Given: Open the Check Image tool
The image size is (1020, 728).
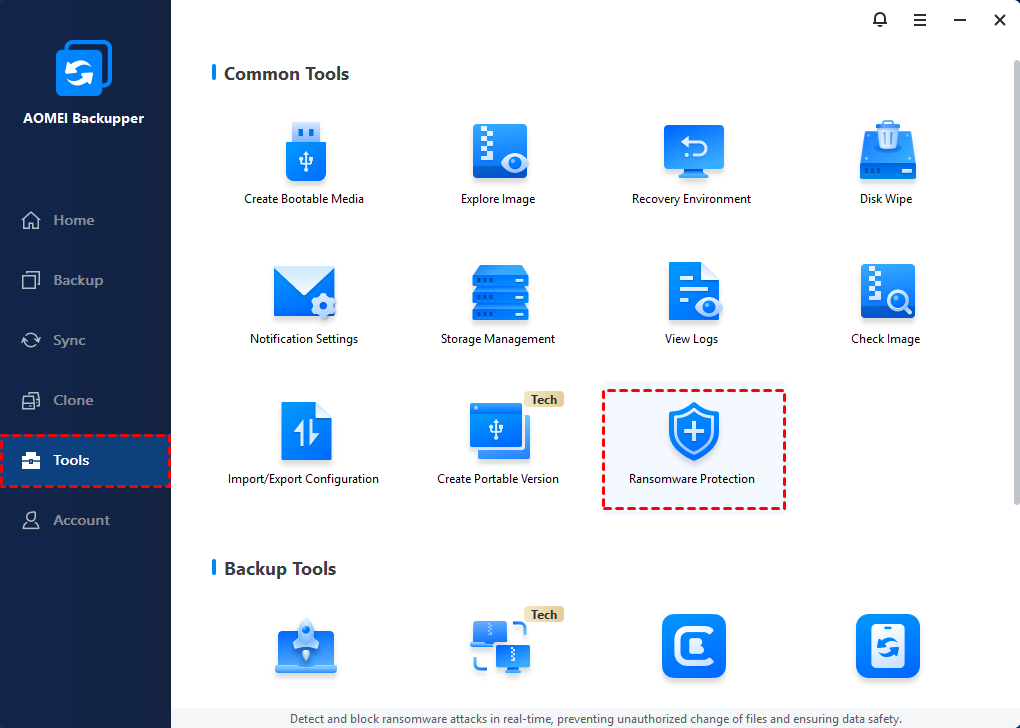Looking at the screenshot, I should point(887,304).
